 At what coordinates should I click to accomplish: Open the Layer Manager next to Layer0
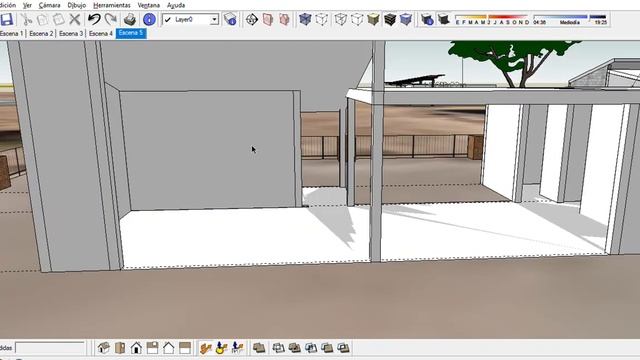(230, 19)
